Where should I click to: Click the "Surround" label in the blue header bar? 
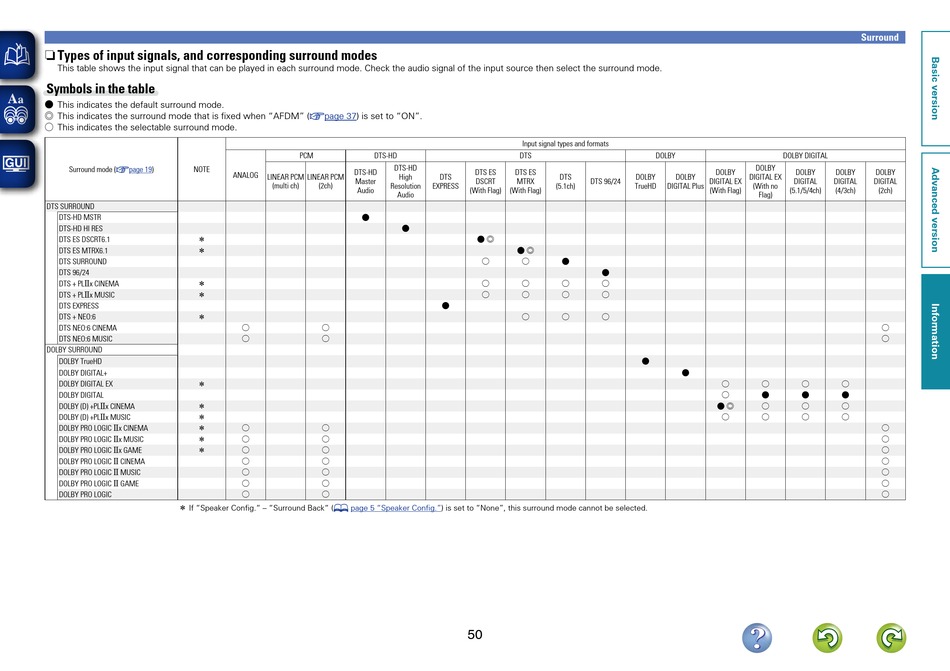[x=880, y=38]
